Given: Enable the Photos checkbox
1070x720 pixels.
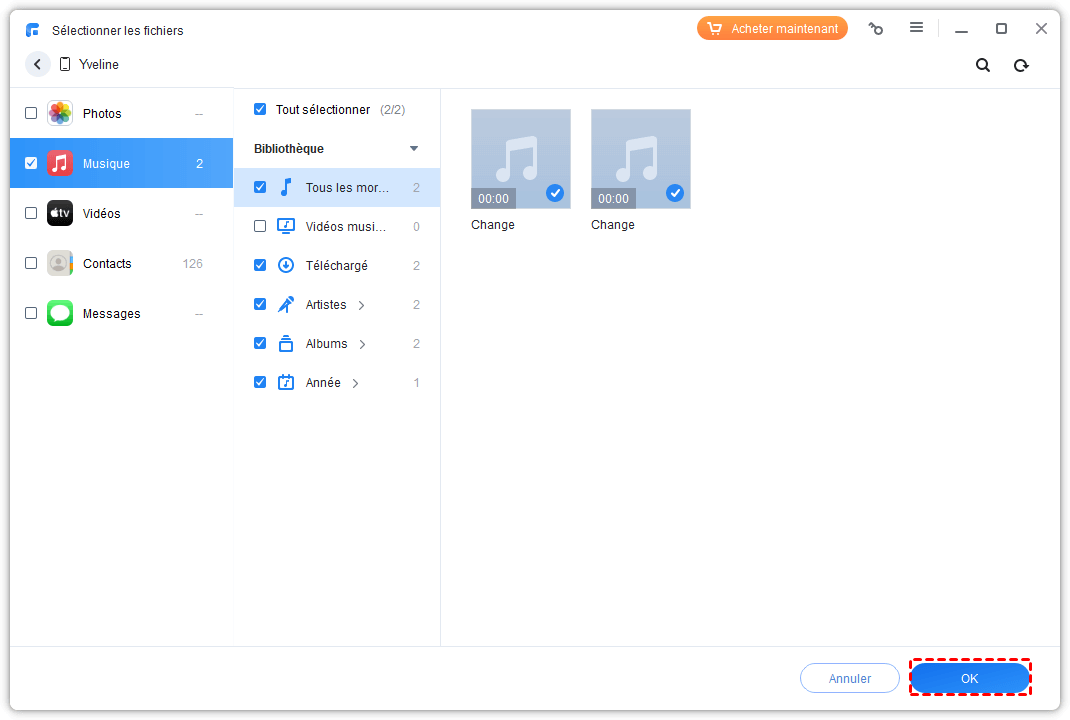Looking at the screenshot, I should 31,113.
